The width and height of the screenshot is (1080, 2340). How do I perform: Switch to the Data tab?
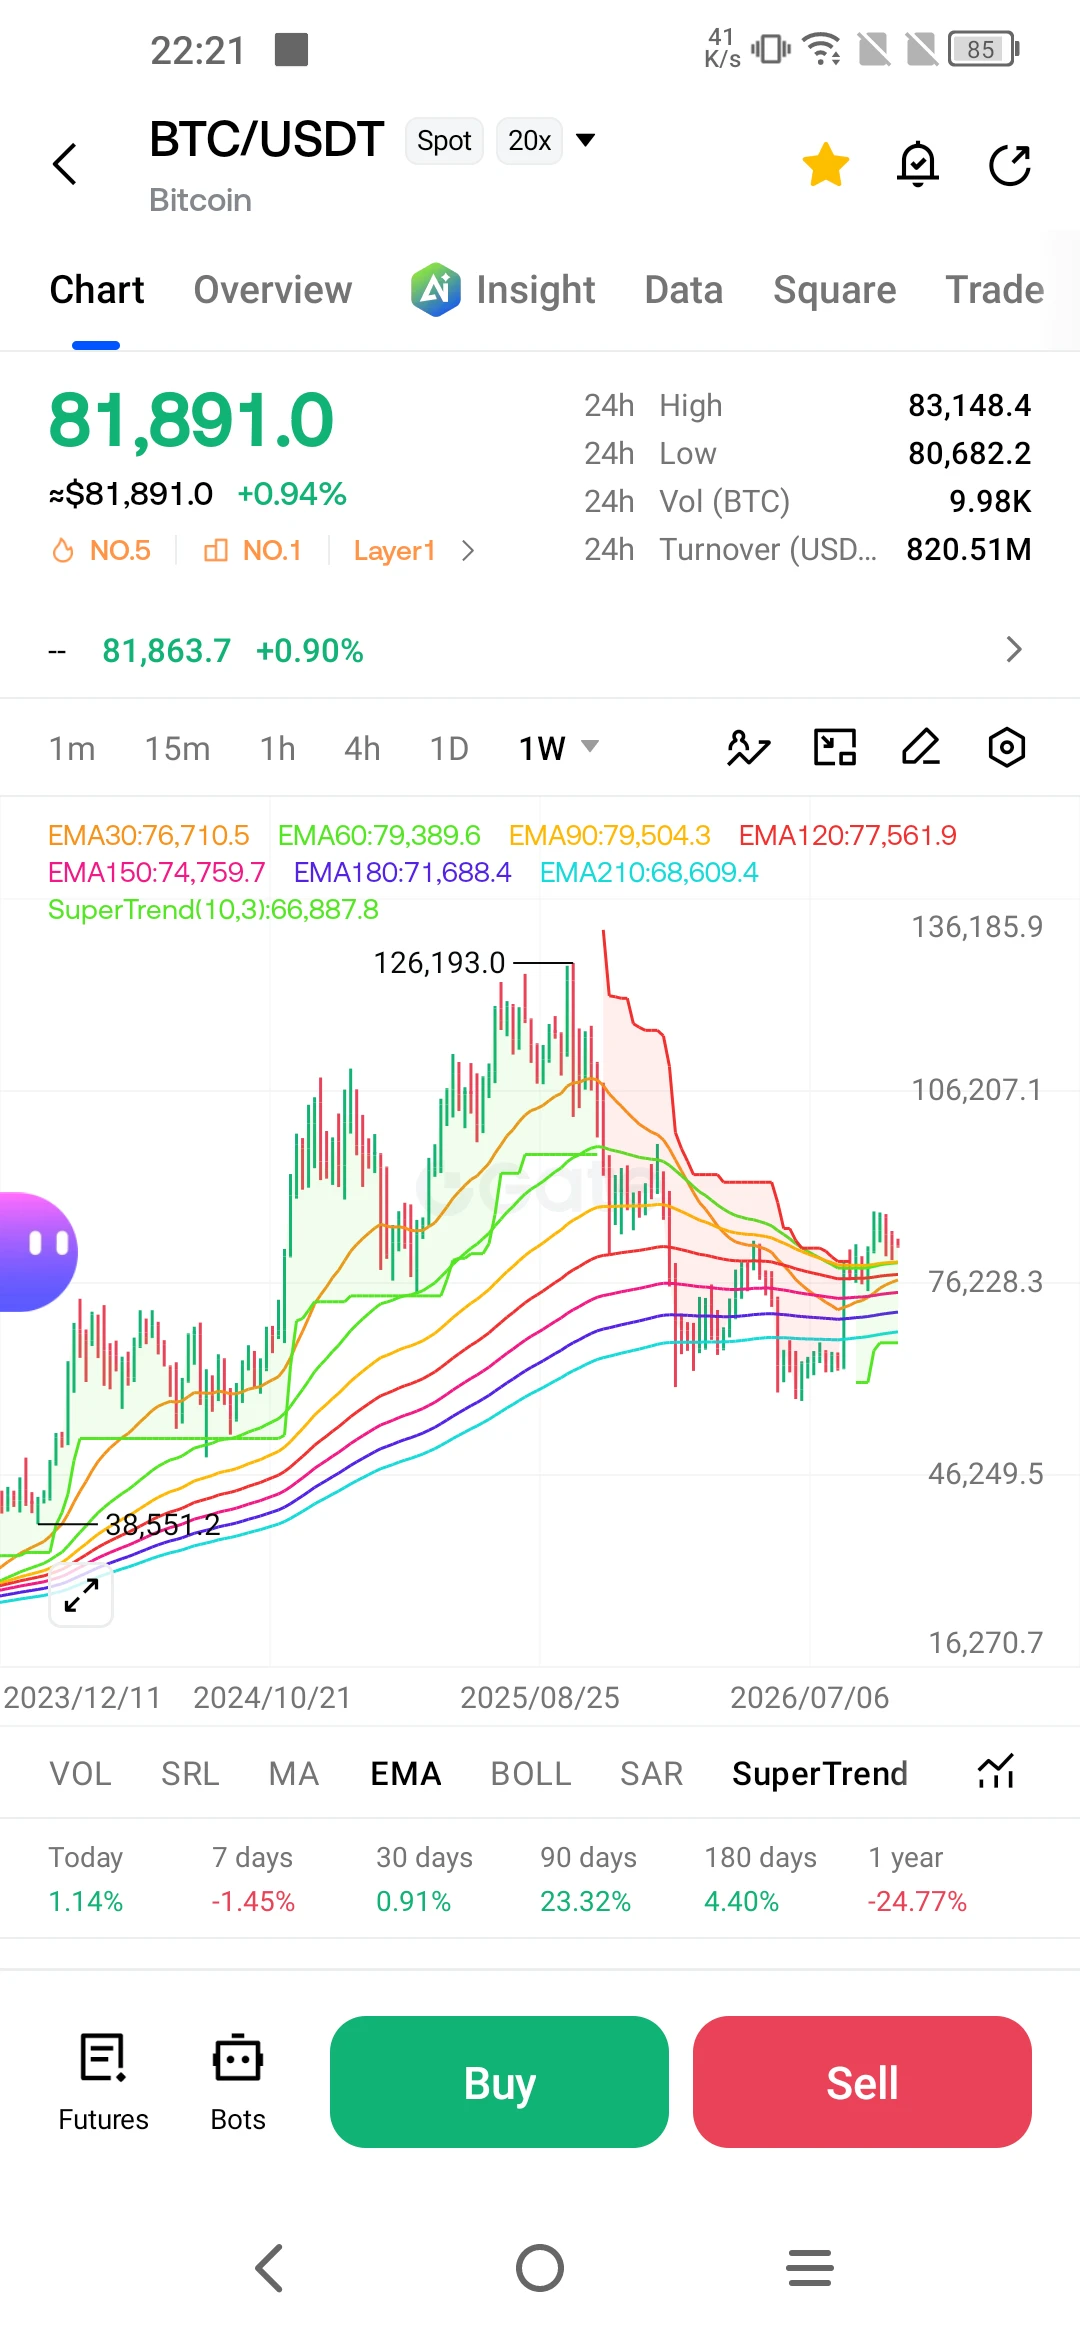pos(684,290)
